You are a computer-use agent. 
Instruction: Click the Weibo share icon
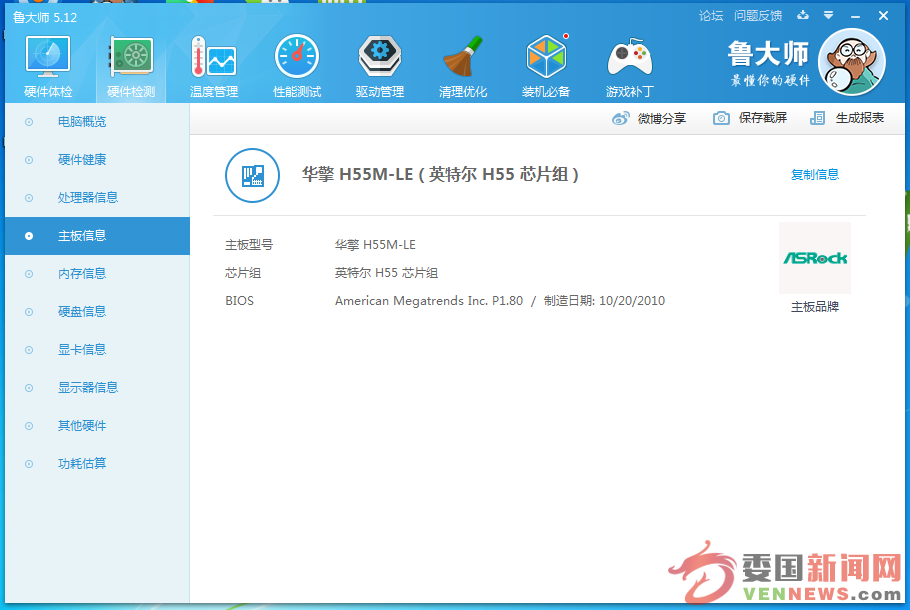point(620,118)
